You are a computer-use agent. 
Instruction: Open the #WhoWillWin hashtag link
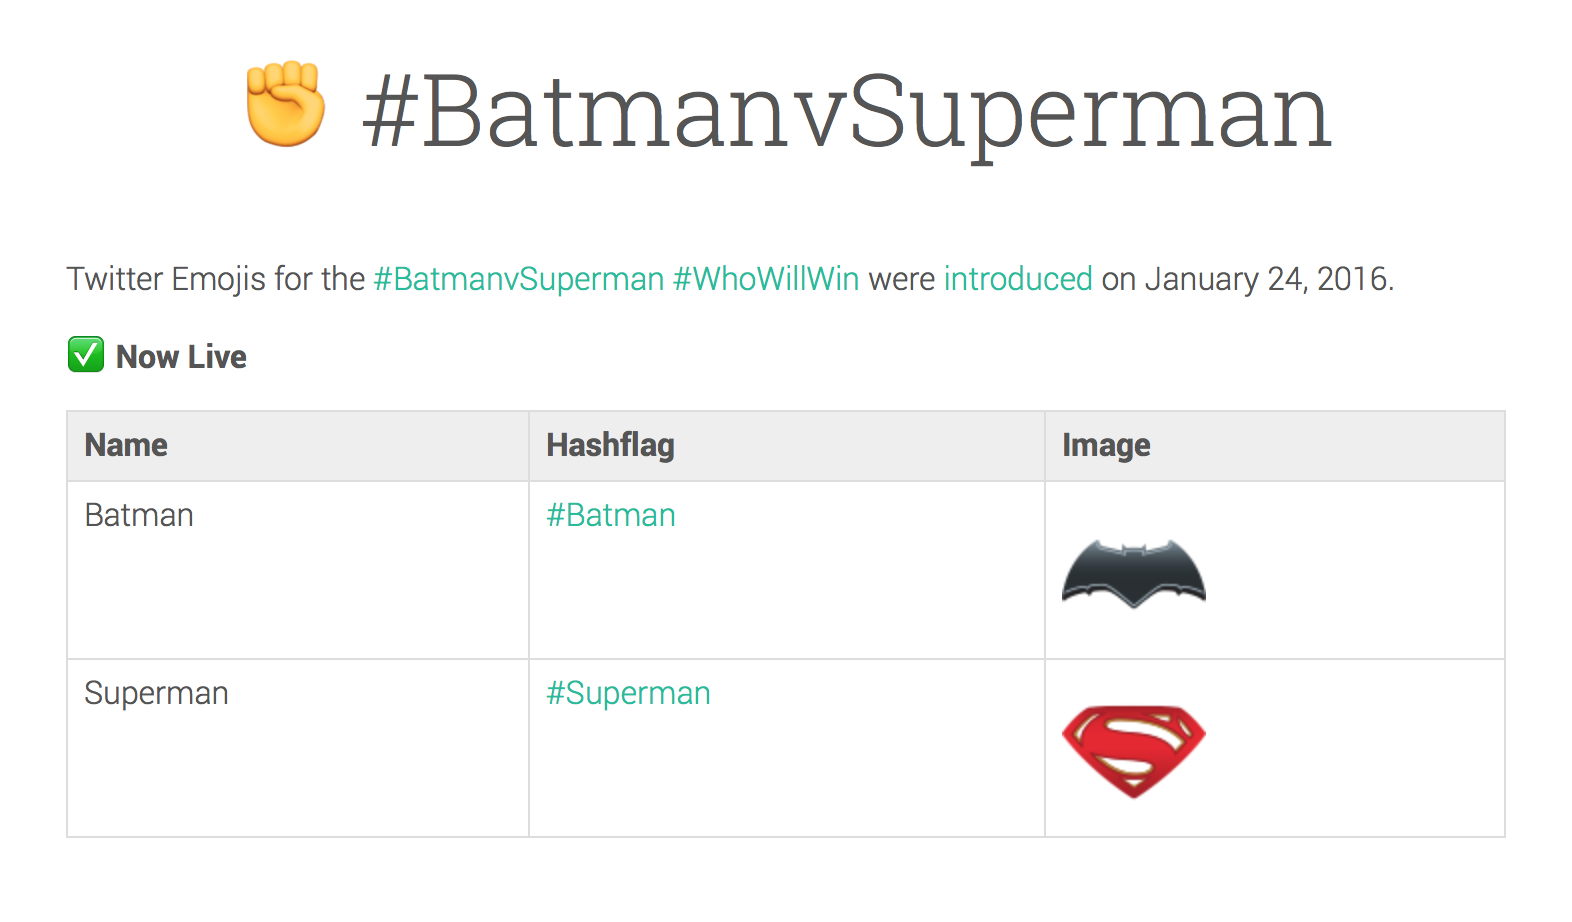(x=766, y=279)
